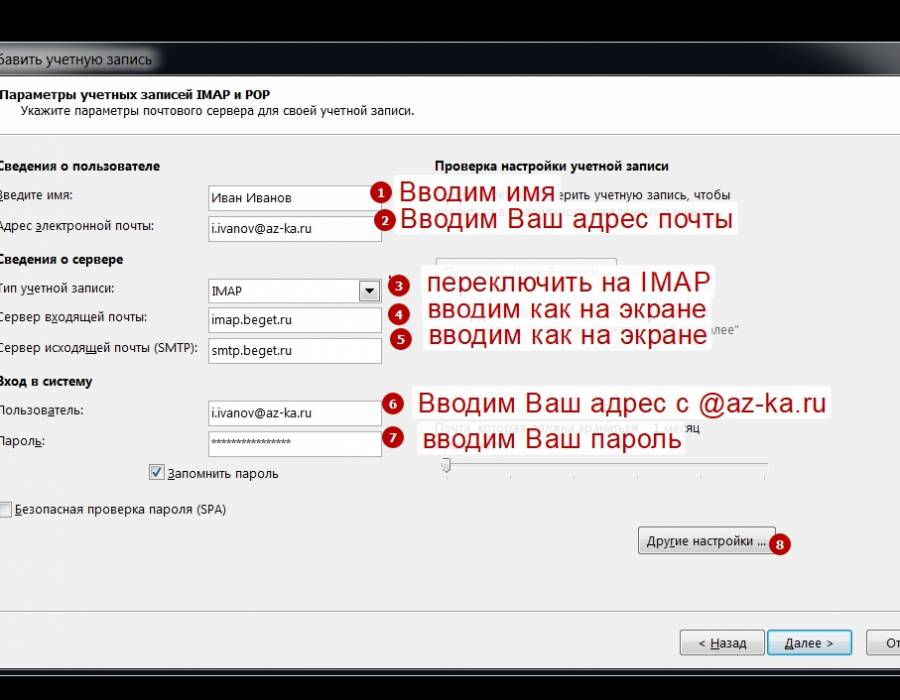Click the Пользователь login field
This screenshot has height=700, width=900.
294,413
